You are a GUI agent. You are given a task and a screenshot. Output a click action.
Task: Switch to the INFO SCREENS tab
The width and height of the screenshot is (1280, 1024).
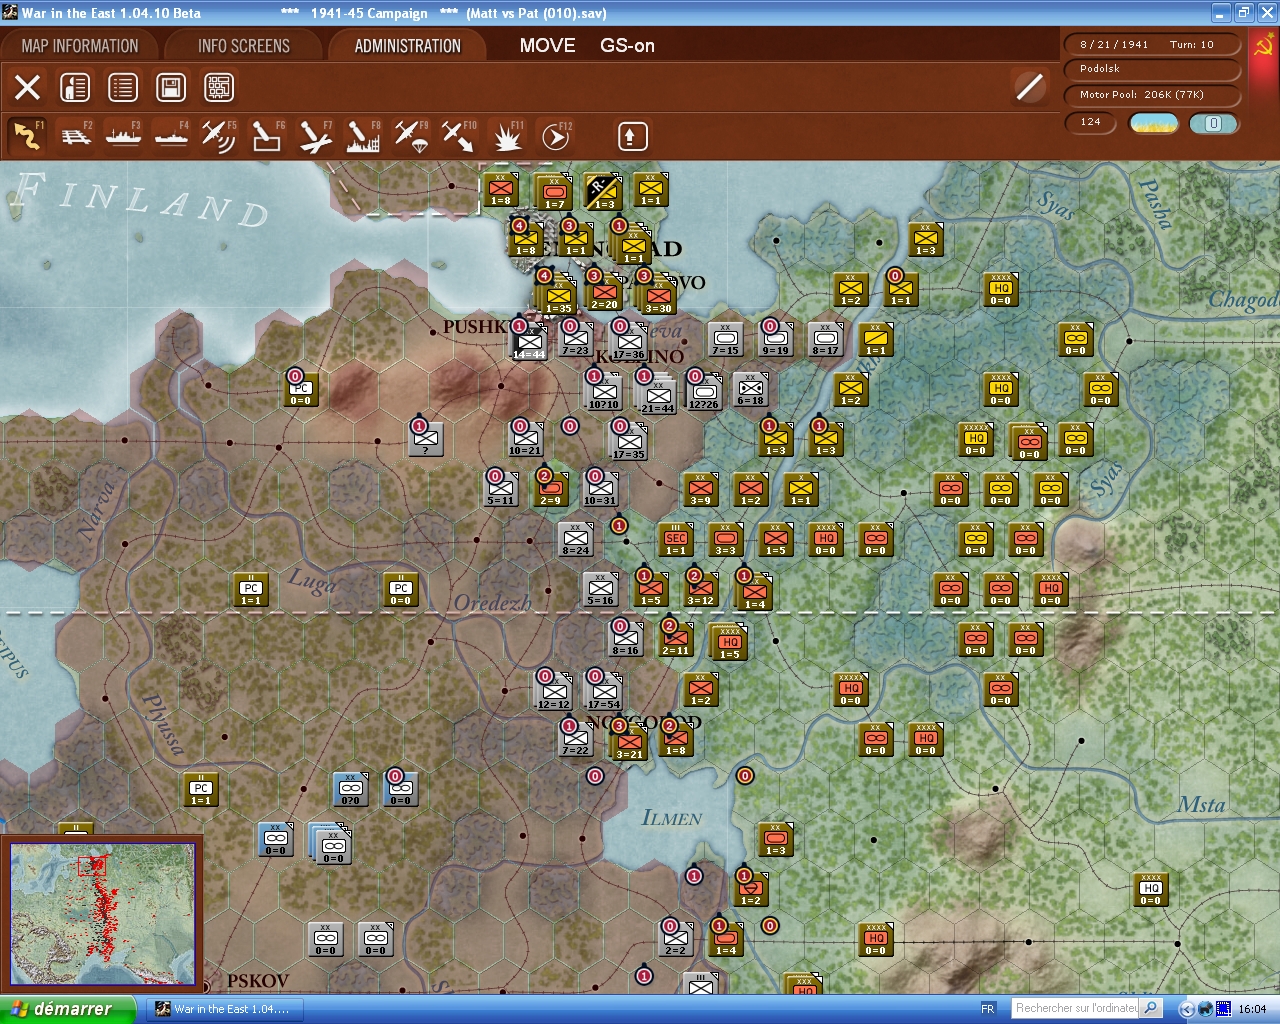tap(244, 46)
